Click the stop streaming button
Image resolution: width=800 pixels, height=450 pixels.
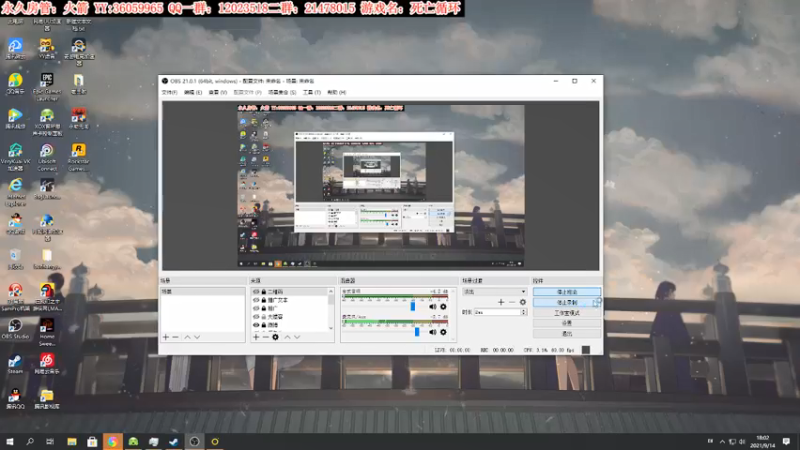567,292
